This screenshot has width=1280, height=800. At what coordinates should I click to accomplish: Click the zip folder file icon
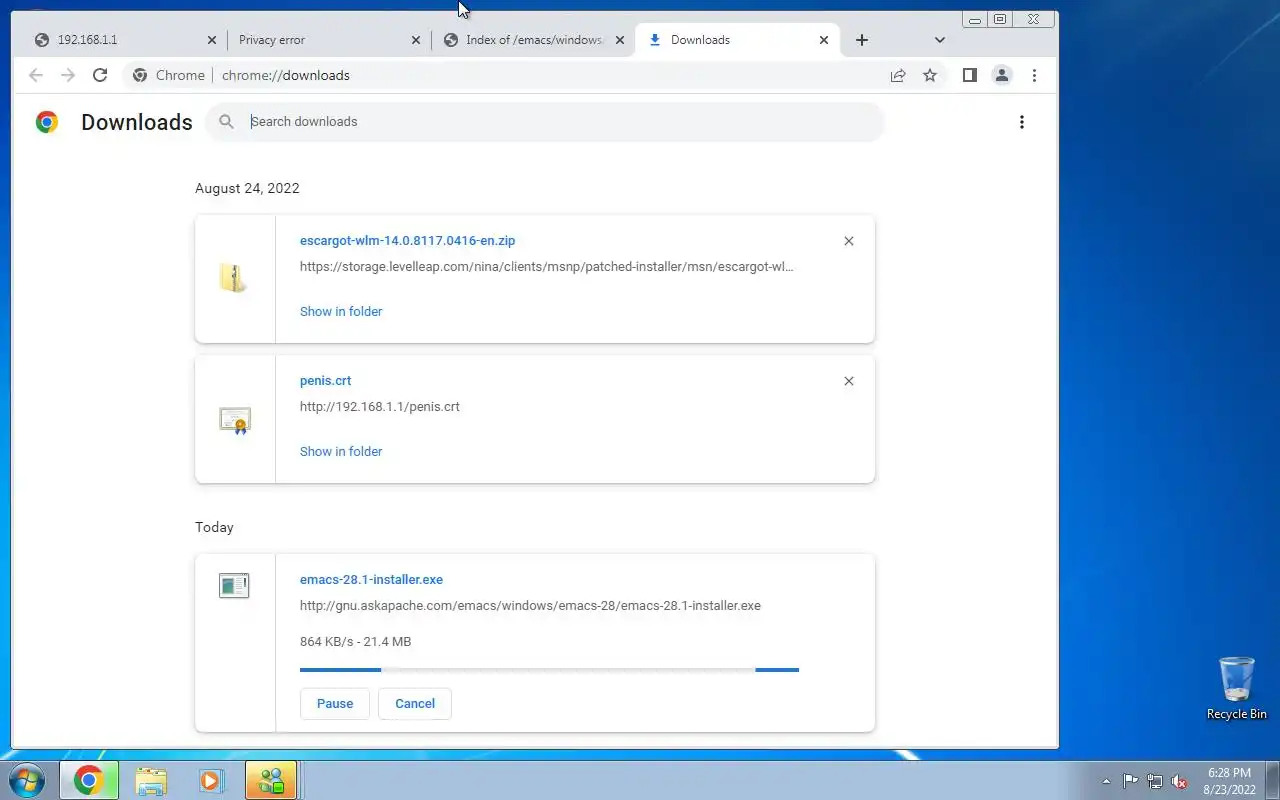click(234, 278)
